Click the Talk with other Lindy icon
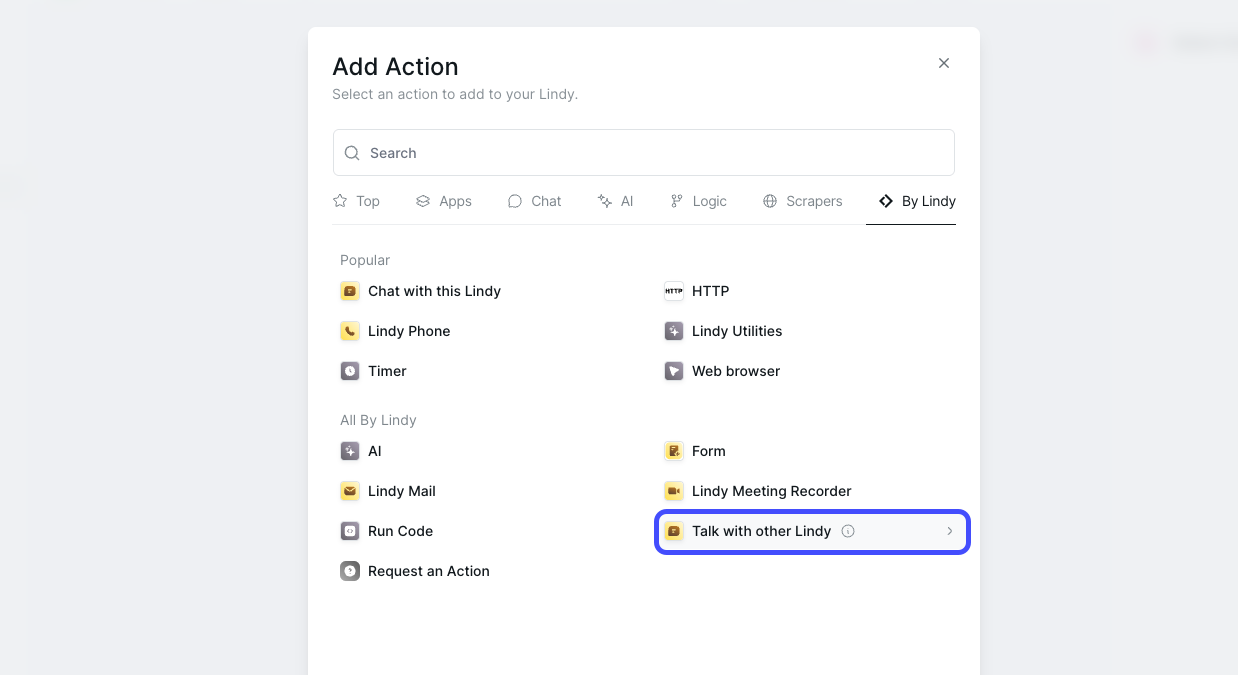1238x675 pixels. pyautogui.click(x=674, y=531)
